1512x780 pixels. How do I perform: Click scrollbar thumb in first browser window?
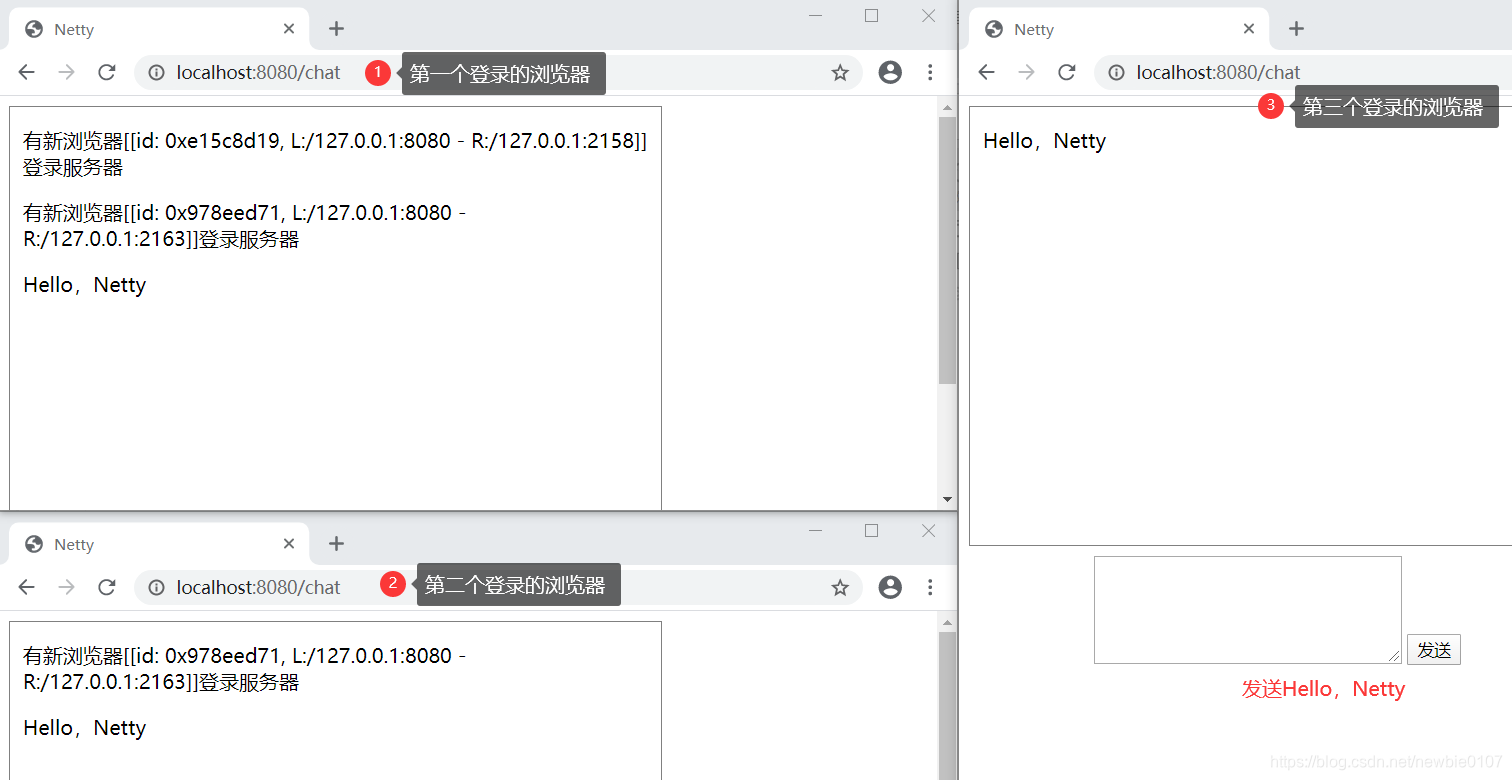[x=947, y=251]
